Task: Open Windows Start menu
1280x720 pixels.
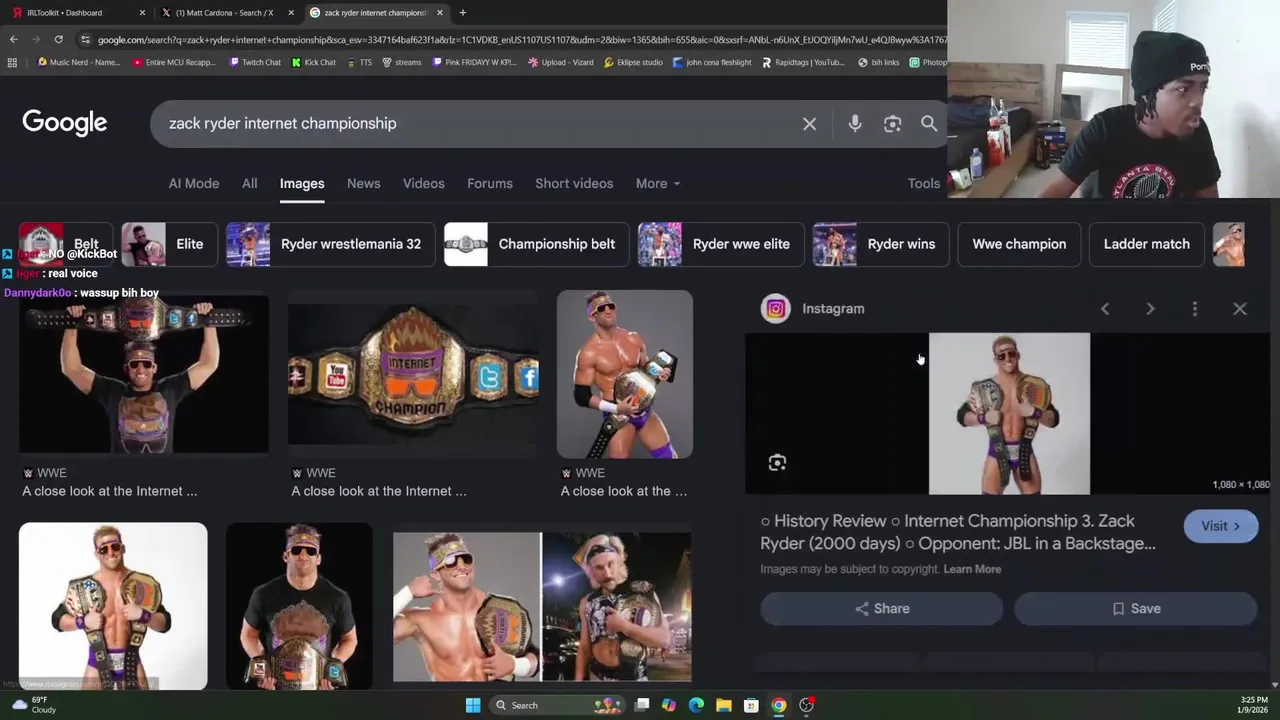Action: pos(473,705)
